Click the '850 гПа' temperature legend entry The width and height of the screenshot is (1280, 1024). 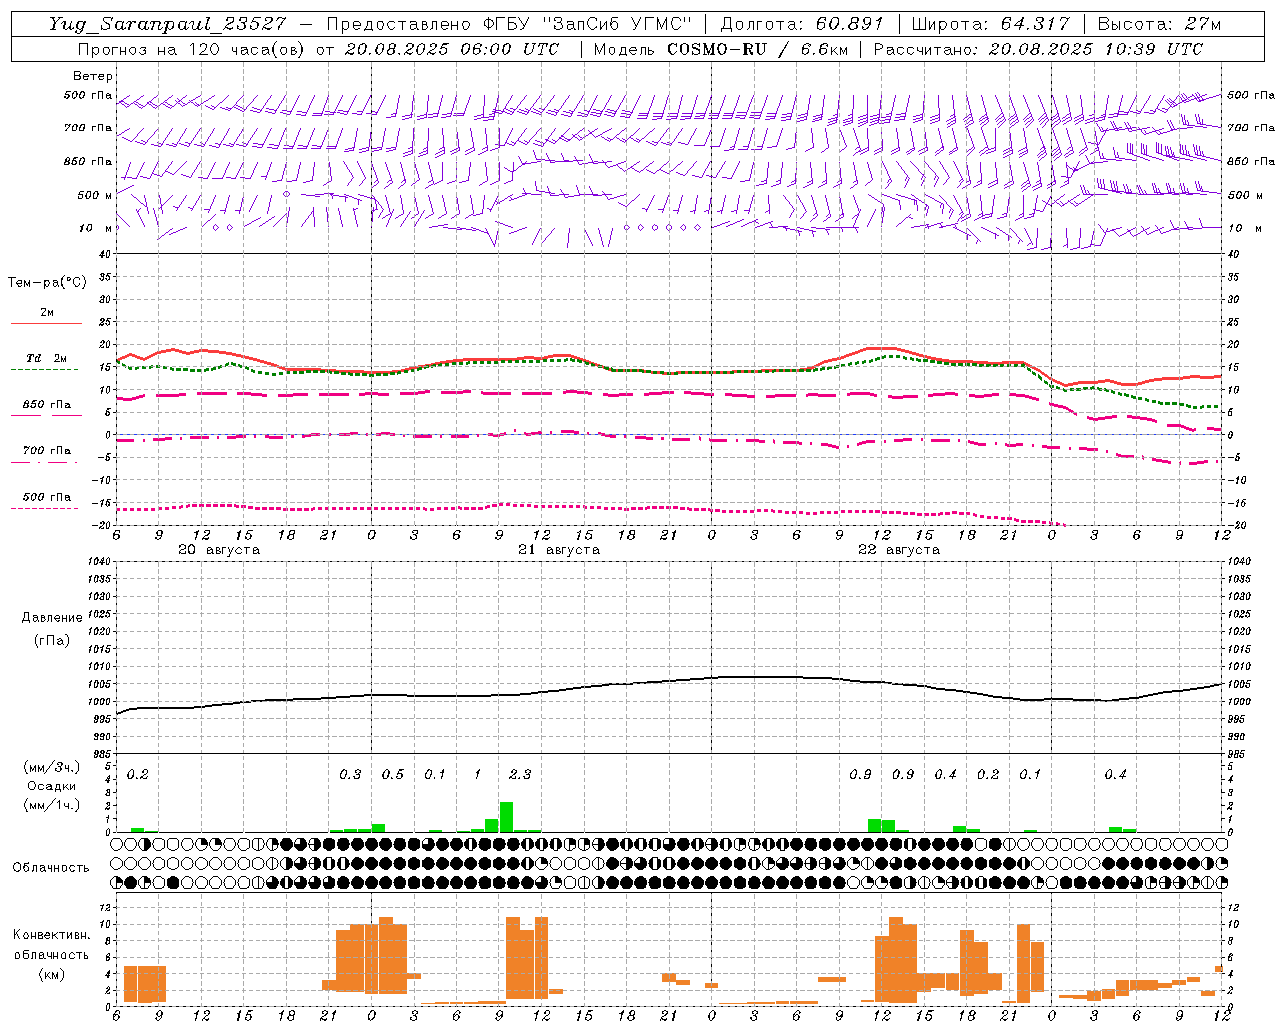click(x=47, y=405)
